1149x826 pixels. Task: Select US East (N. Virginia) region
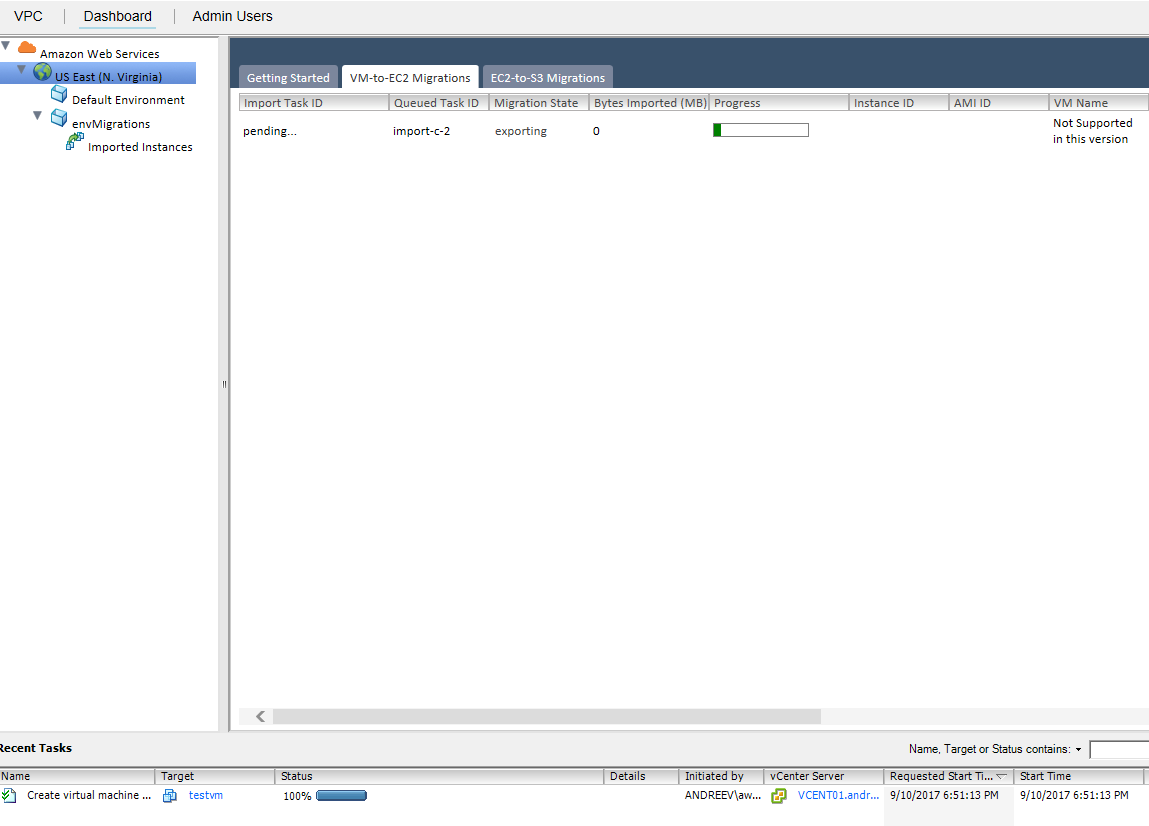(x=108, y=77)
